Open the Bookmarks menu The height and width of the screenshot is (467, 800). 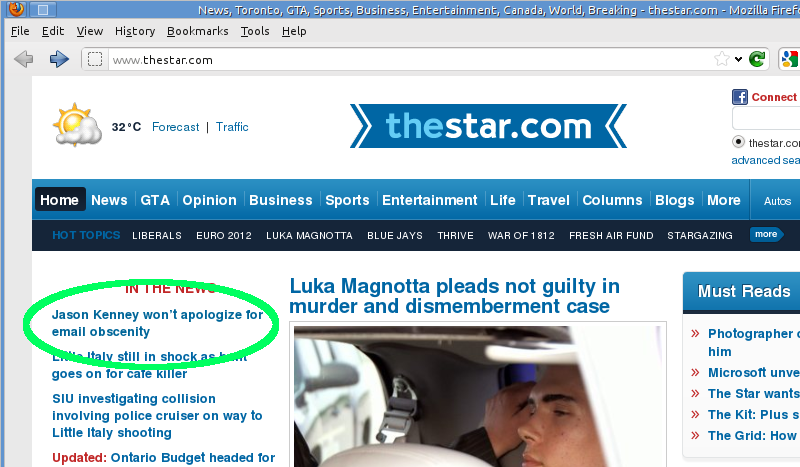197,31
